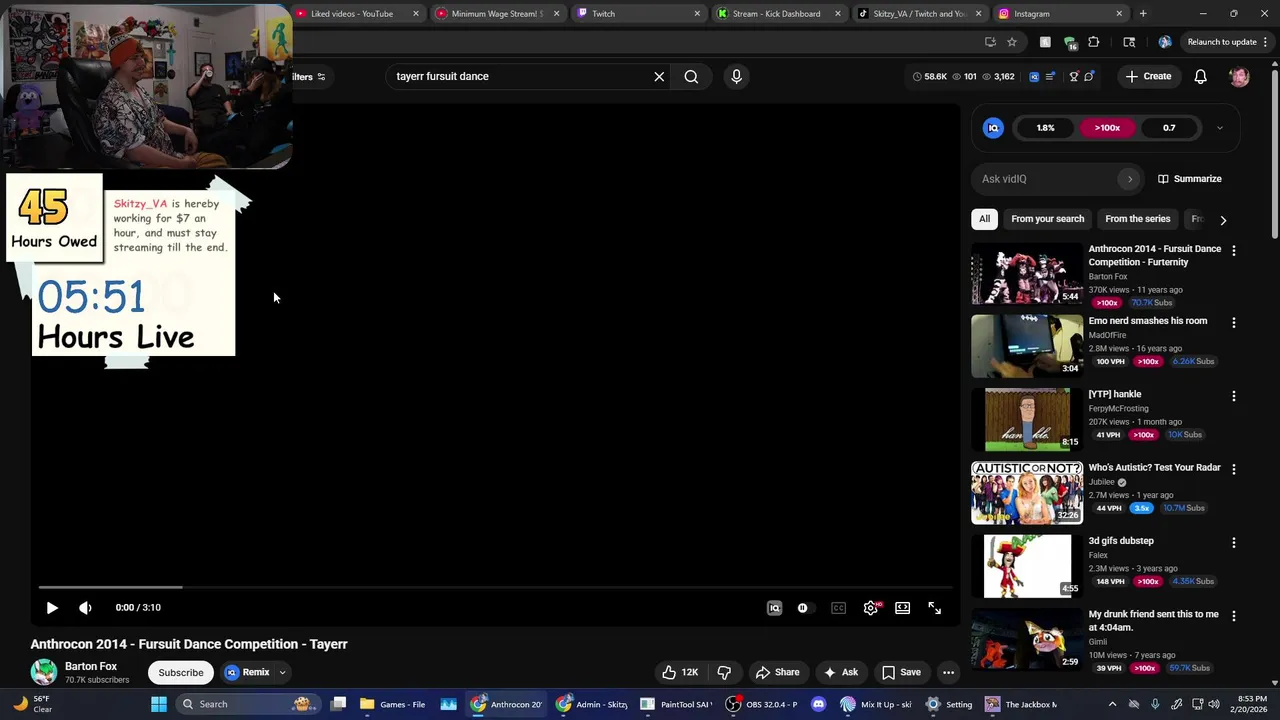Dislike the Anthrocon video
The height and width of the screenshot is (720, 1280).
pyautogui.click(x=724, y=672)
